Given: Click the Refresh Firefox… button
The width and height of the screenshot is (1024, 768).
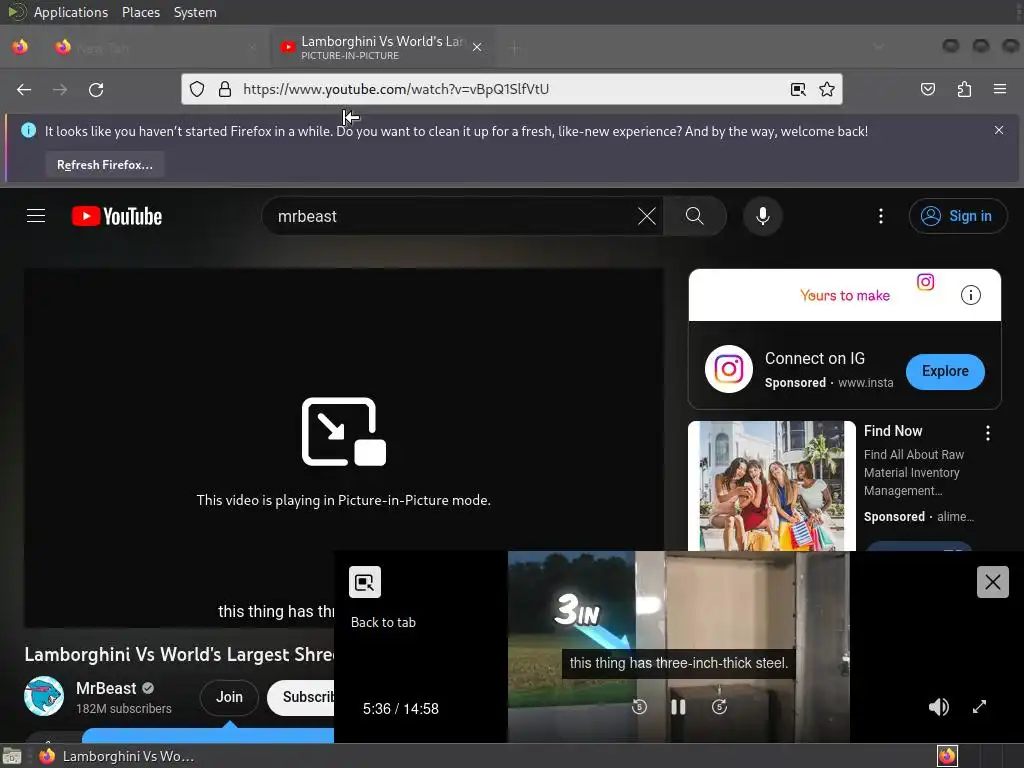Looking at the screenshot, I should [104, 165].
